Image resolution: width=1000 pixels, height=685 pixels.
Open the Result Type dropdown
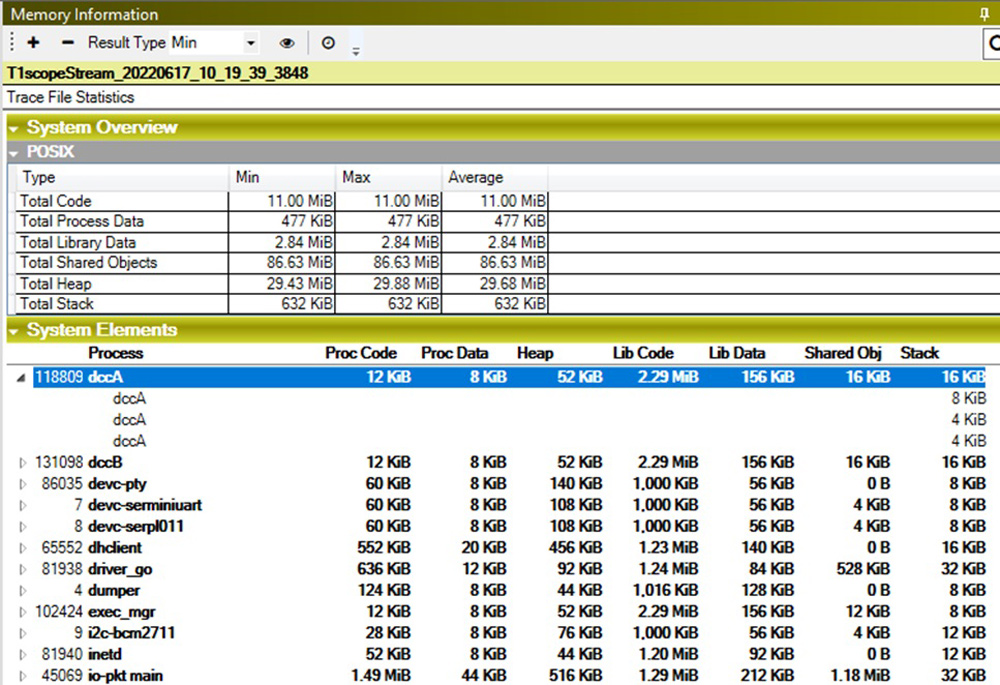point(250,43)
